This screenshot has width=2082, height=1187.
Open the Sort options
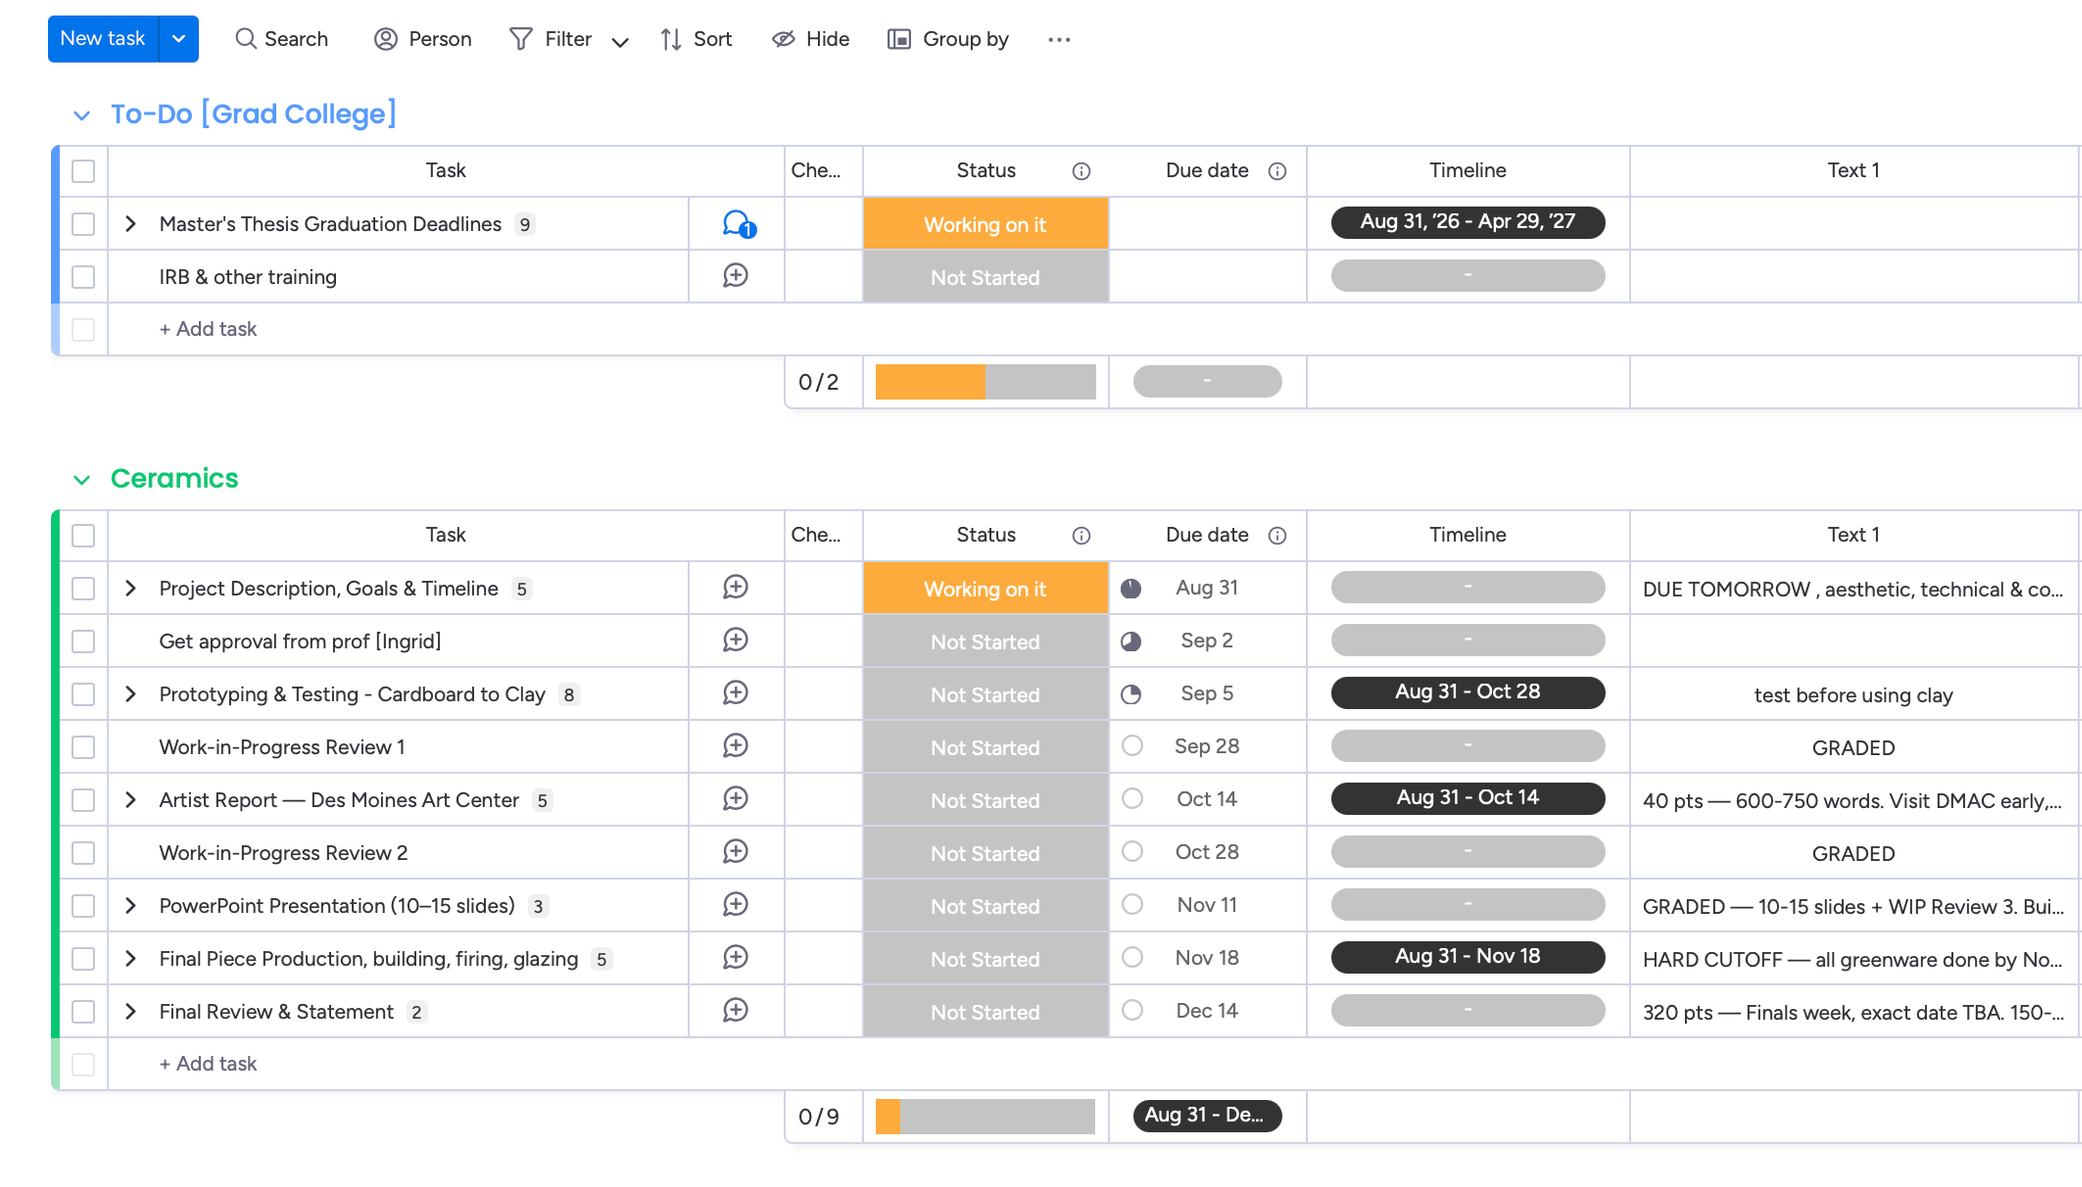coord(696,39)
